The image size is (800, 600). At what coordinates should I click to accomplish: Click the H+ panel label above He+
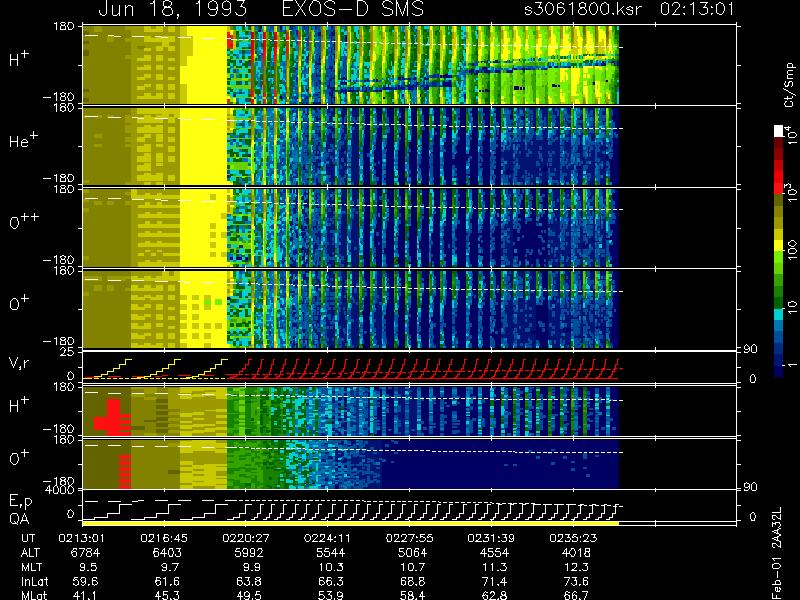point(19,59)
